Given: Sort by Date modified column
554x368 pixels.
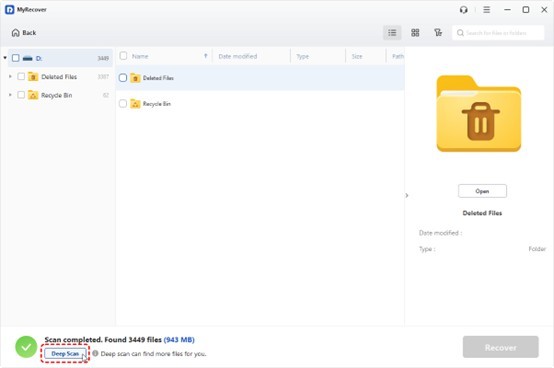Looking at the screenshot, I should point(238,56).
